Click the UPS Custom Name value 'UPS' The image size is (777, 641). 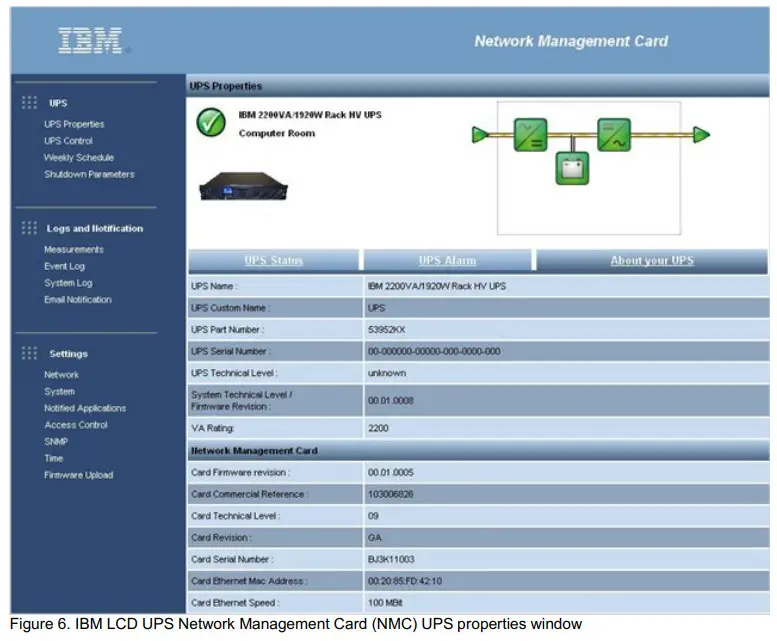(376, 308)
